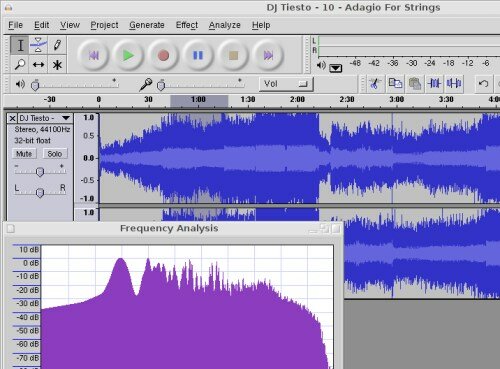The width and height of the screenshot is (500, 369).
Task: Click the meter speaker icon
Action: click(321, 65)
